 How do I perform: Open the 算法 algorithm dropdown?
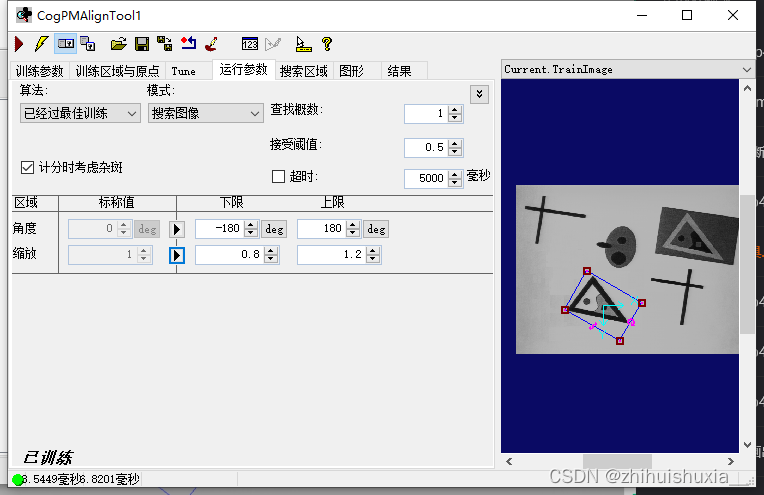pos(80,114)
